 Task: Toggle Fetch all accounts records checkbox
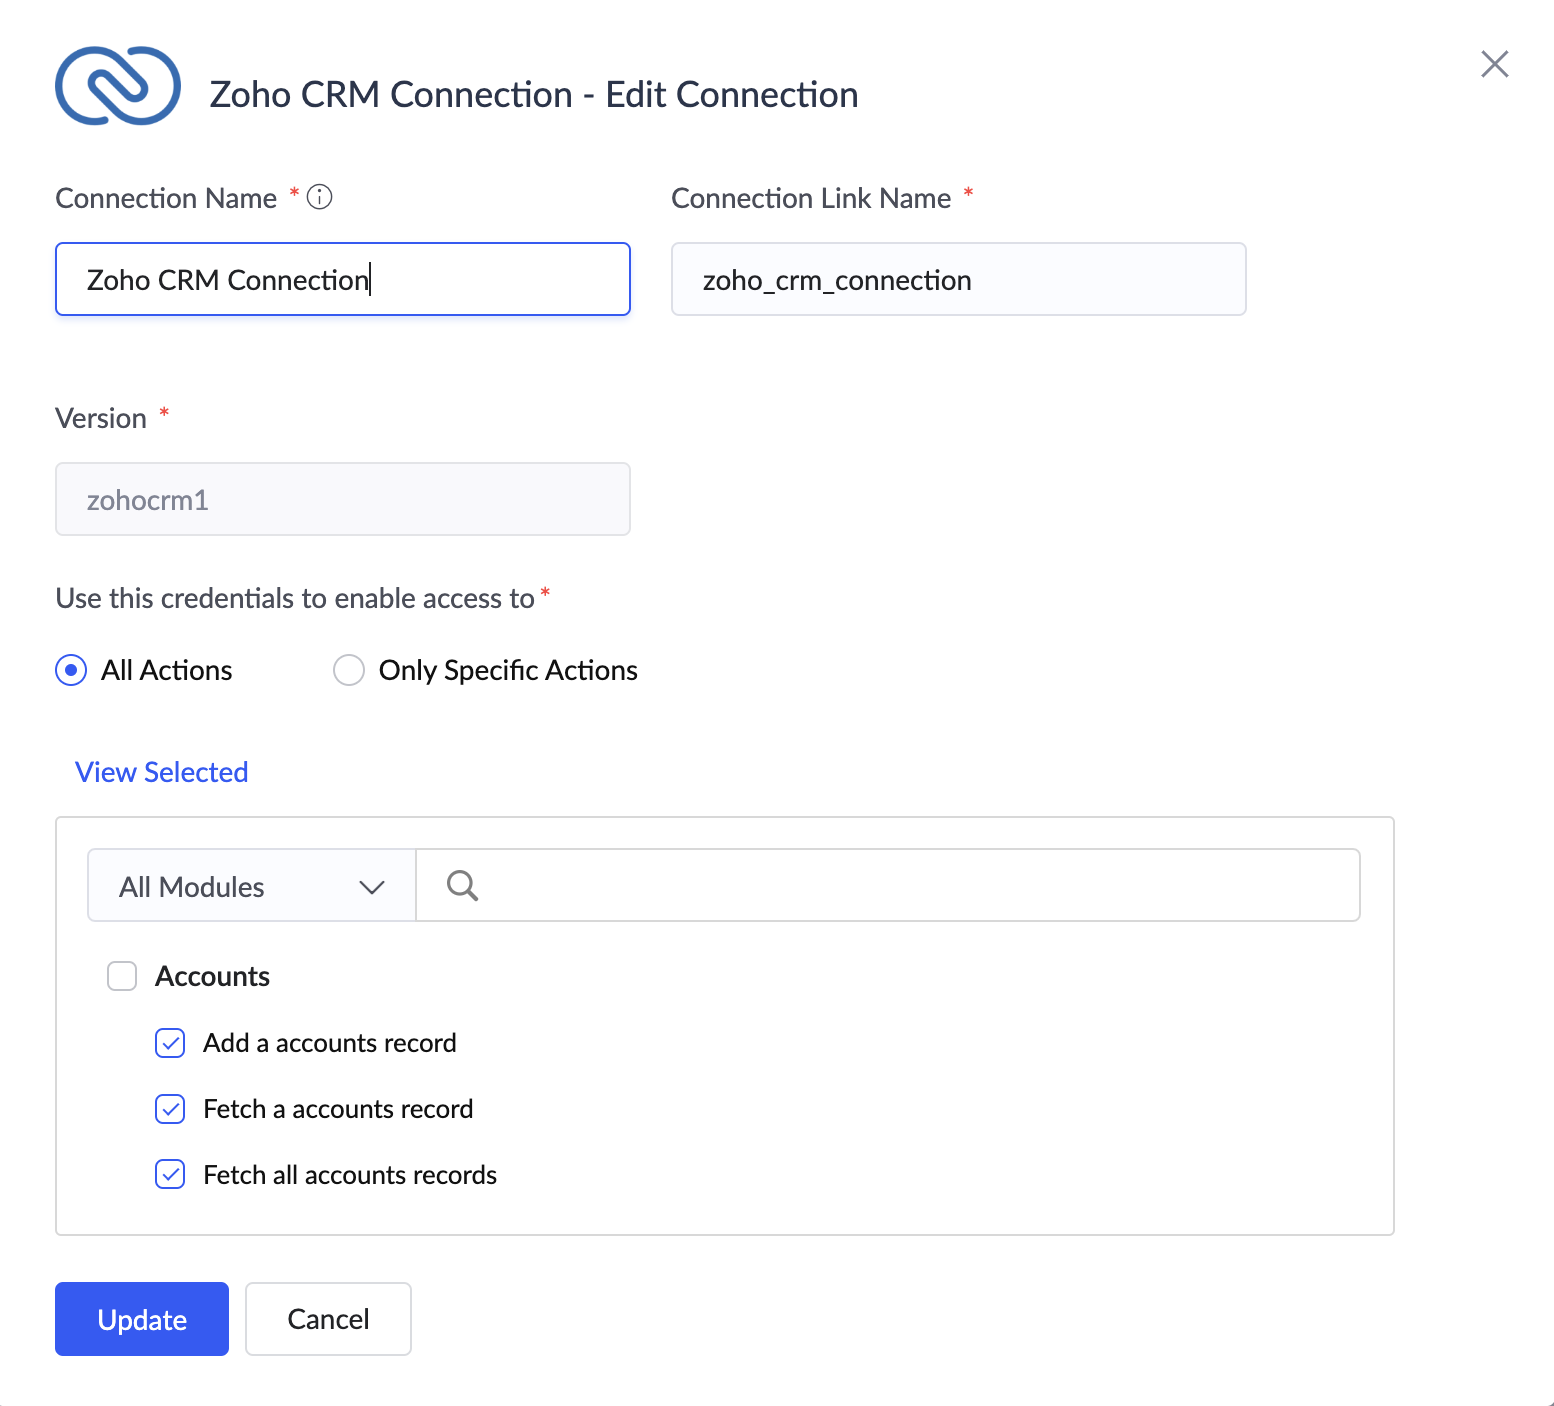170,1175
